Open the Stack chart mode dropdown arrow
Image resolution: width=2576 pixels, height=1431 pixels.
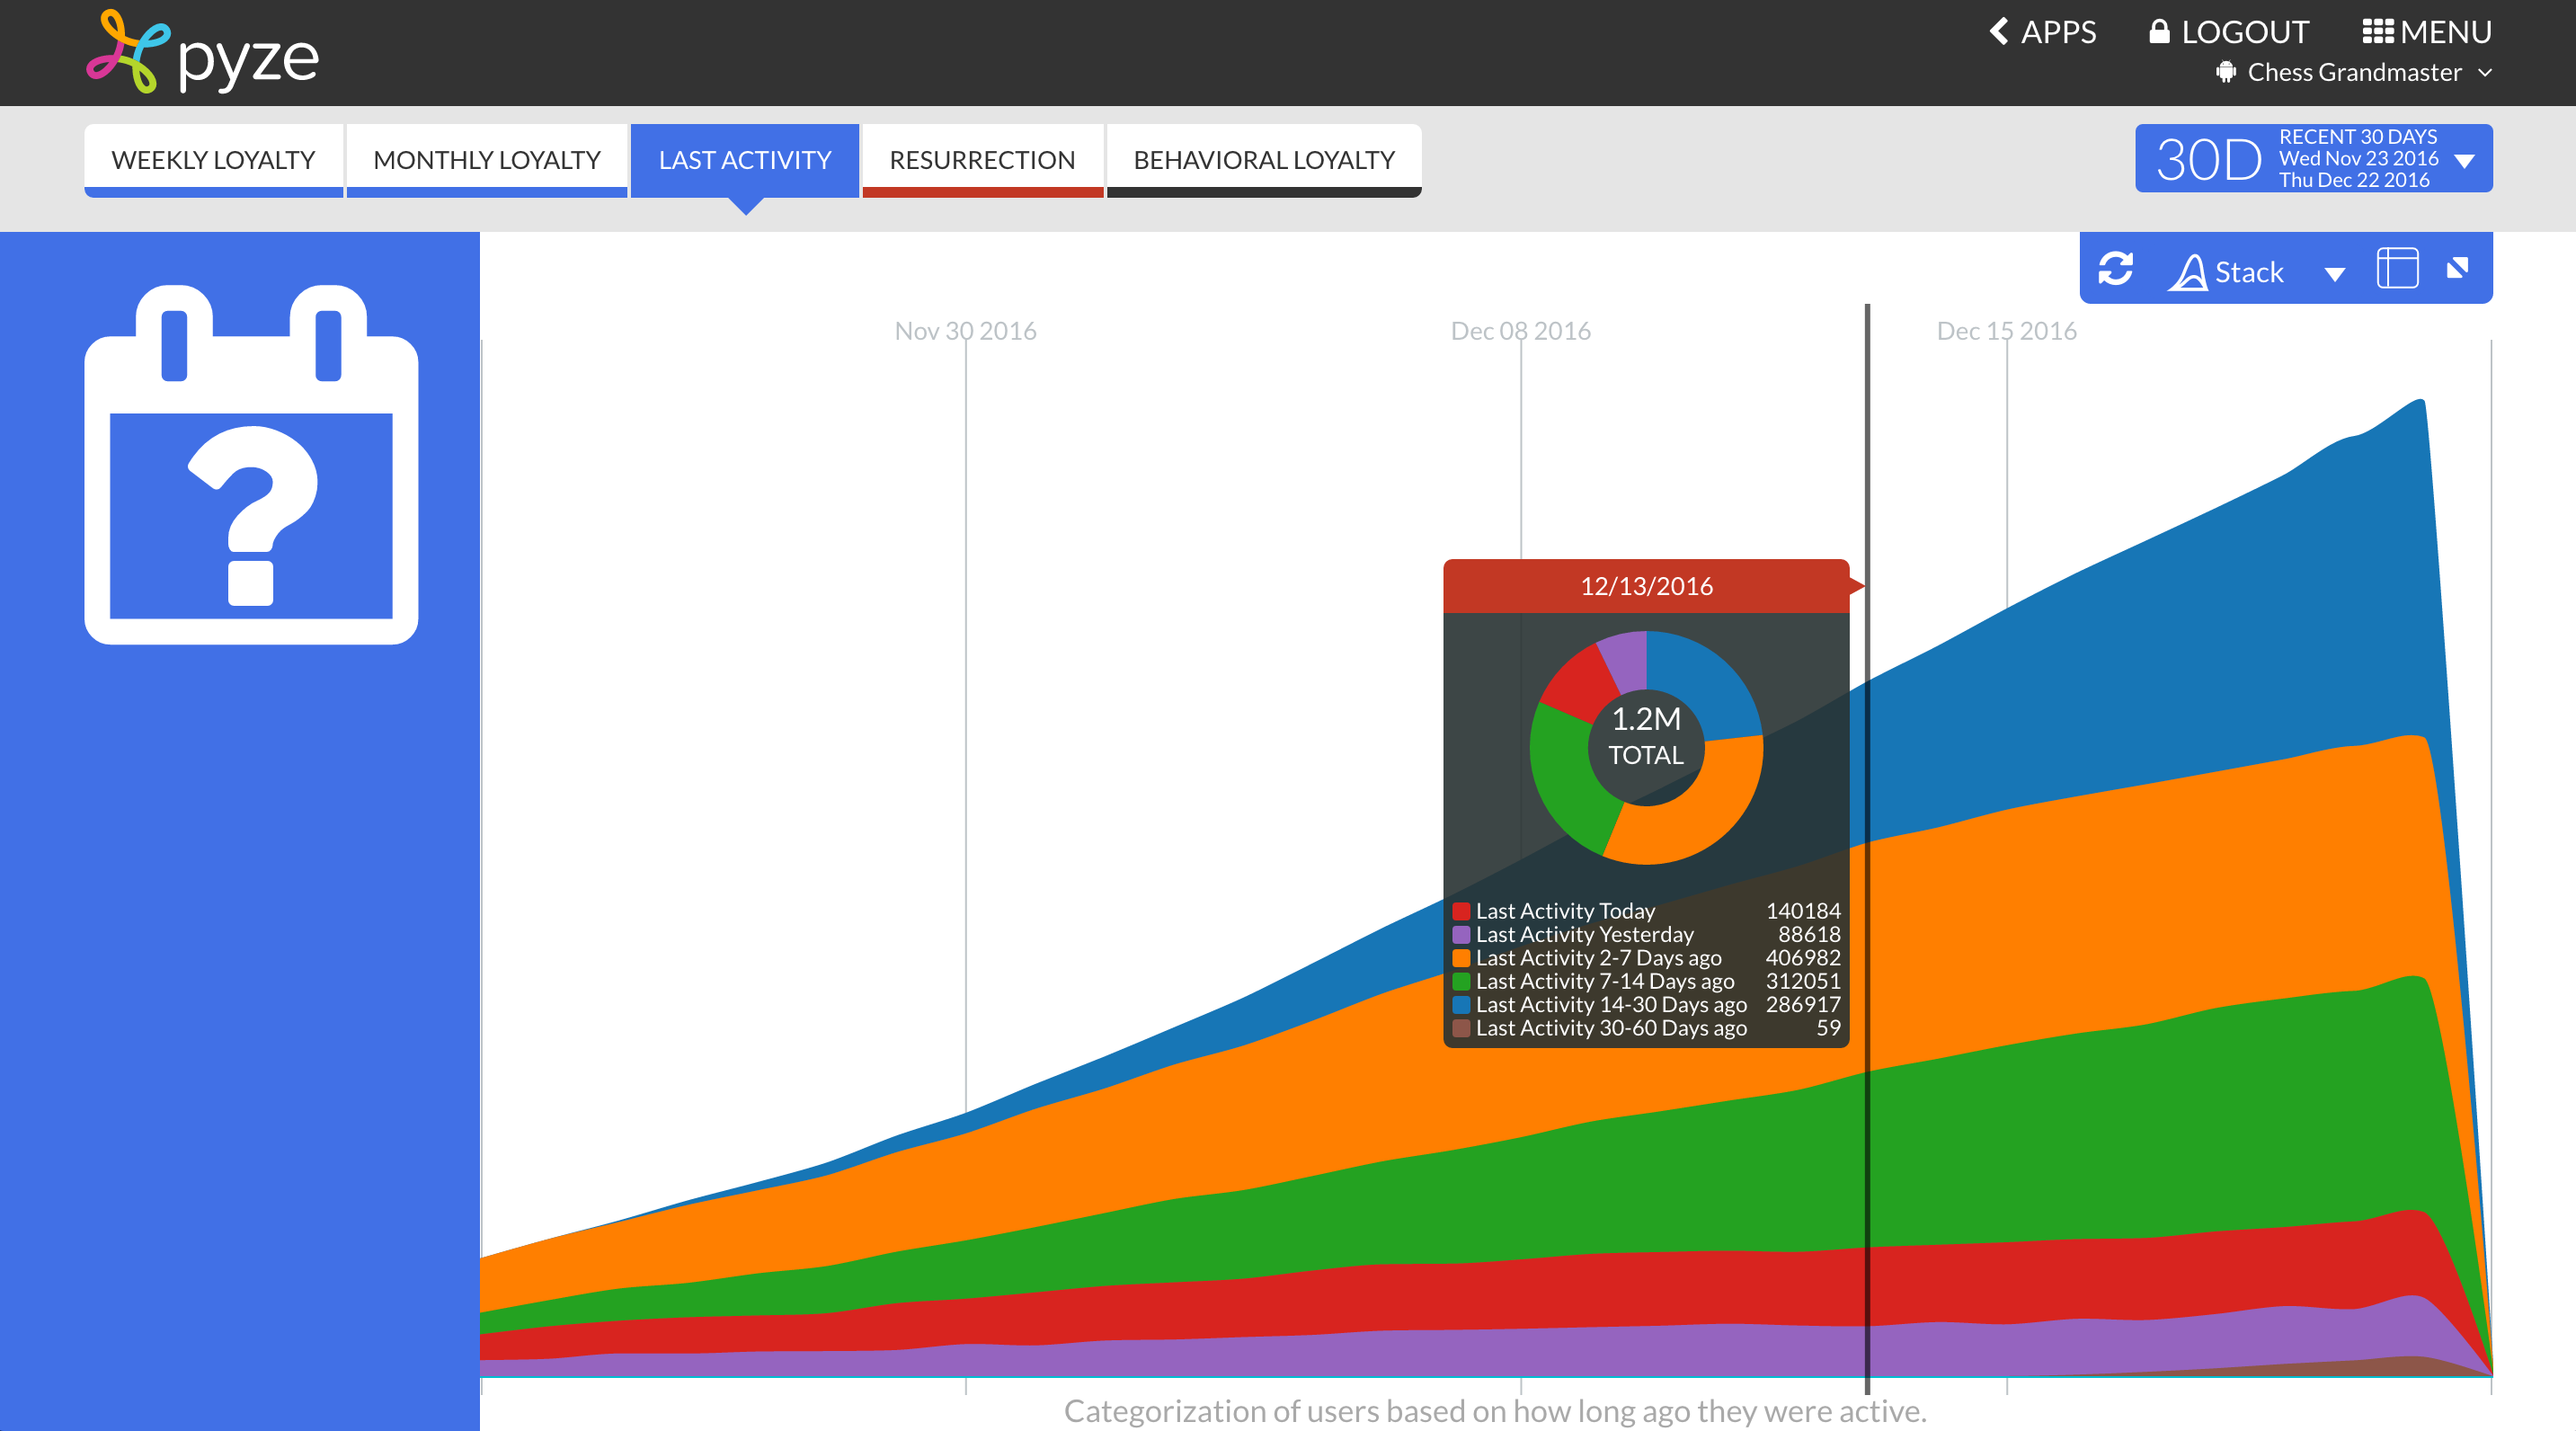click(2334, 274)
